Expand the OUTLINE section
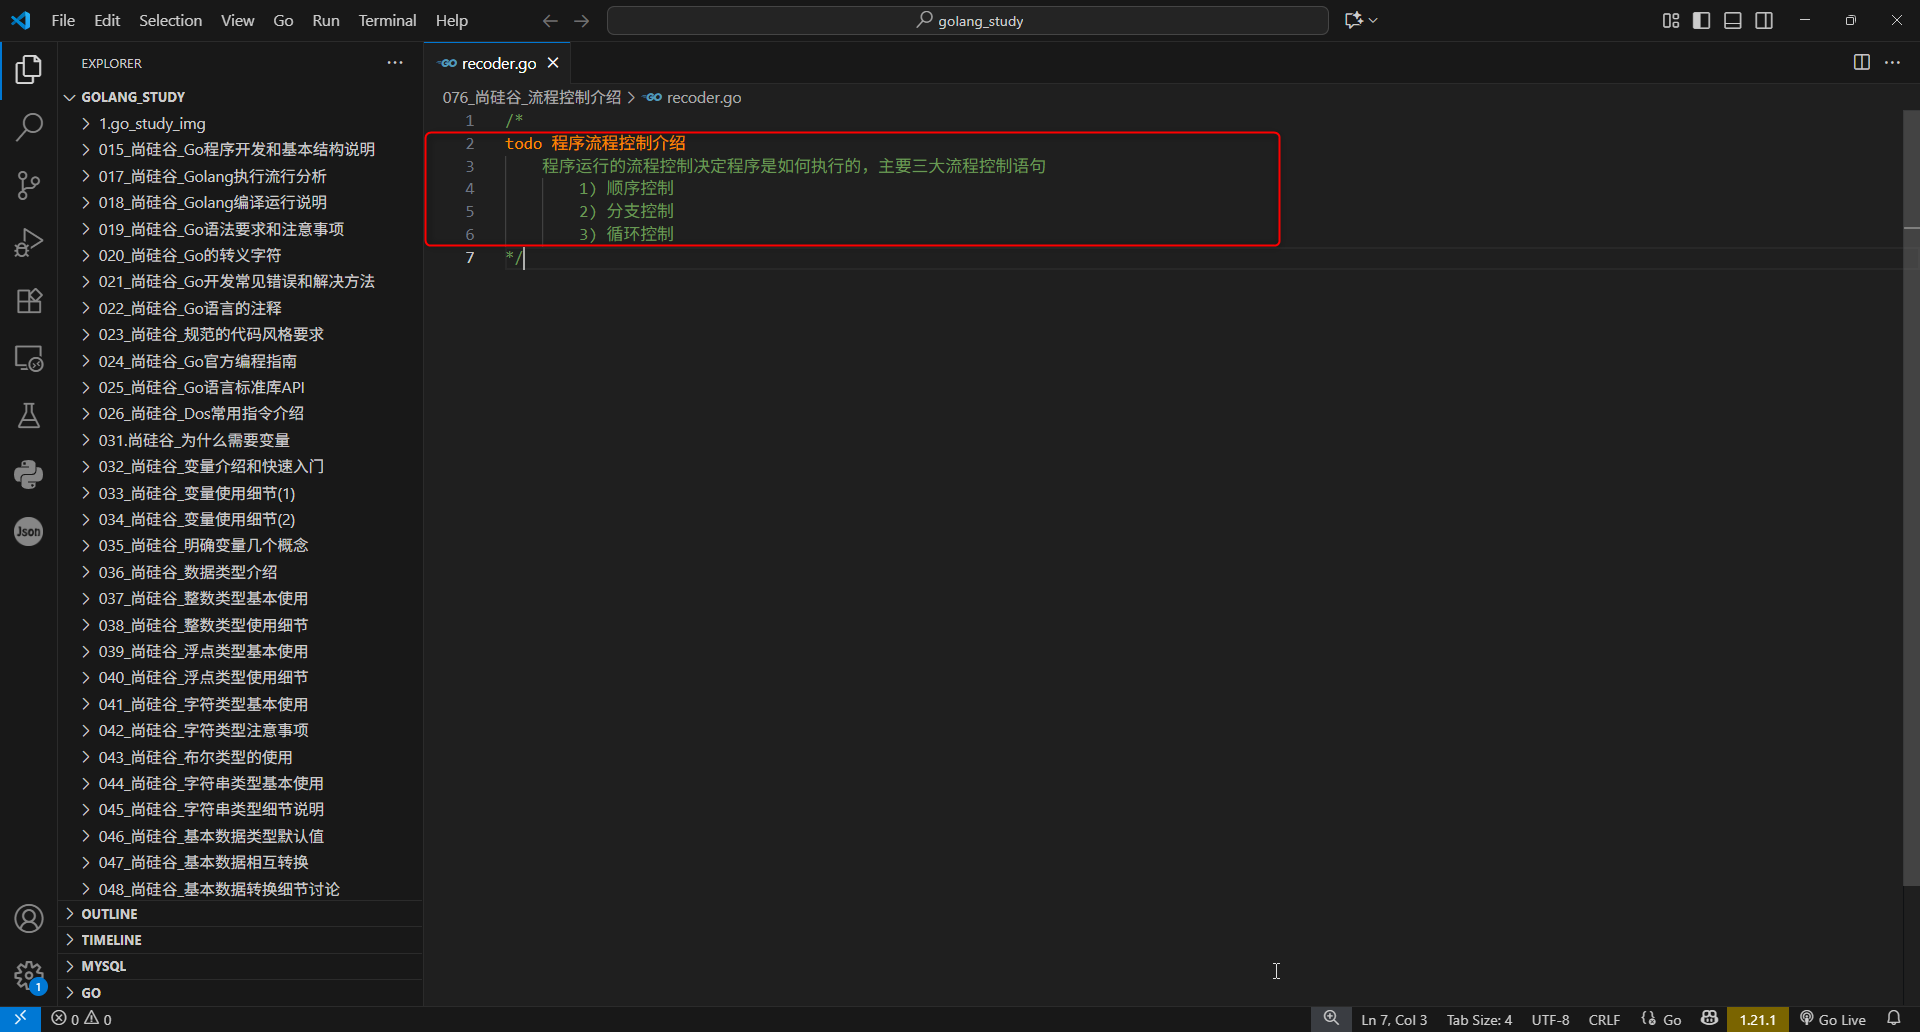This screenshot has height=1032, width=1920. (240, 914)
